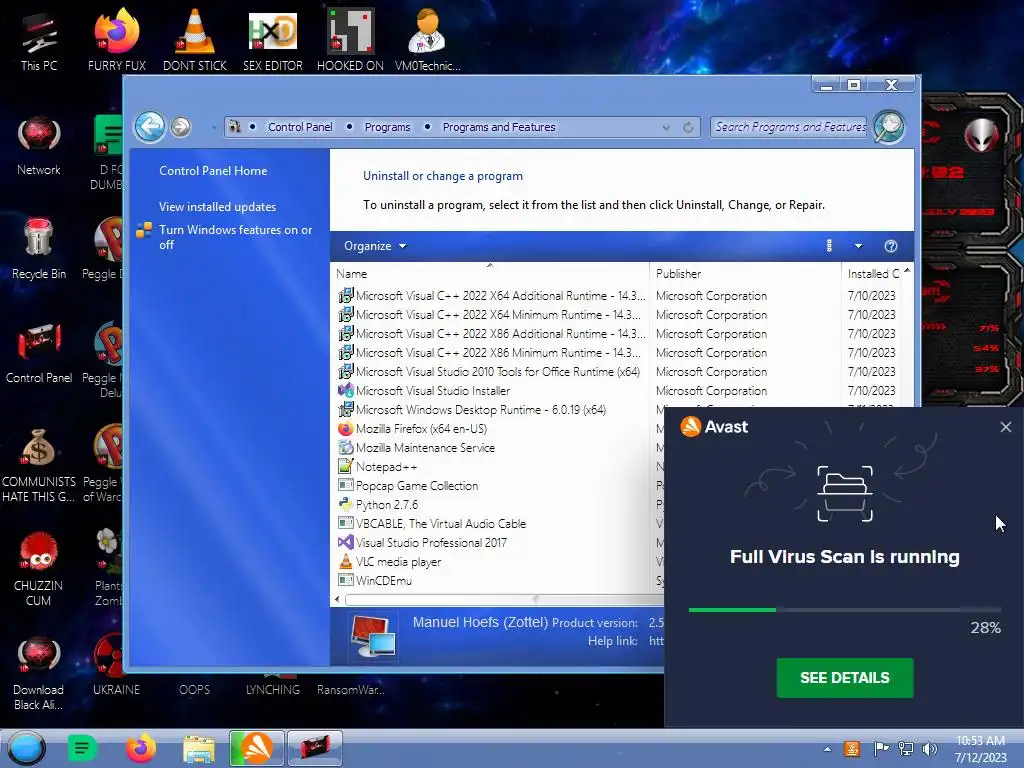Screen dimensions: 1024x768
Task: Click the Avast scan progress bar
Action: [x=844, y=610]
